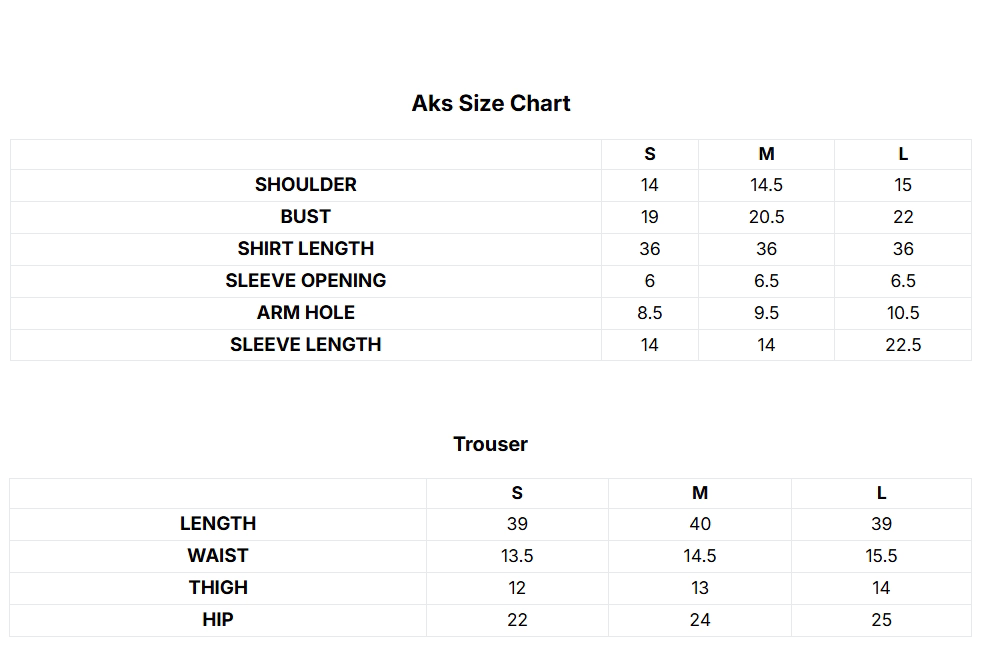Click the trouser LENGTH row label
Image resolution: width=990 pixels, height=656 pixels.
(218, 523)
